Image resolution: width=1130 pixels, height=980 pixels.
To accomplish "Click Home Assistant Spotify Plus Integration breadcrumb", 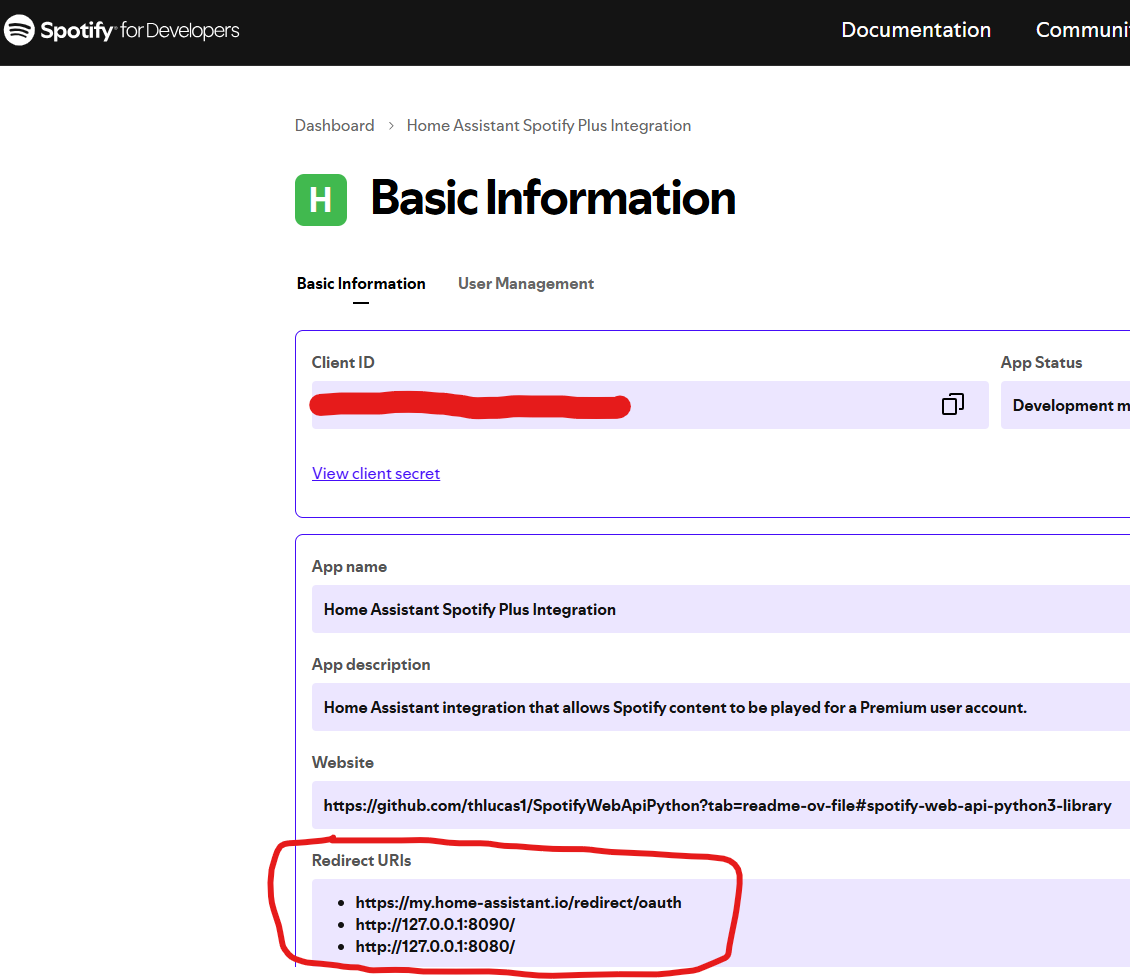I will (548, 125).
